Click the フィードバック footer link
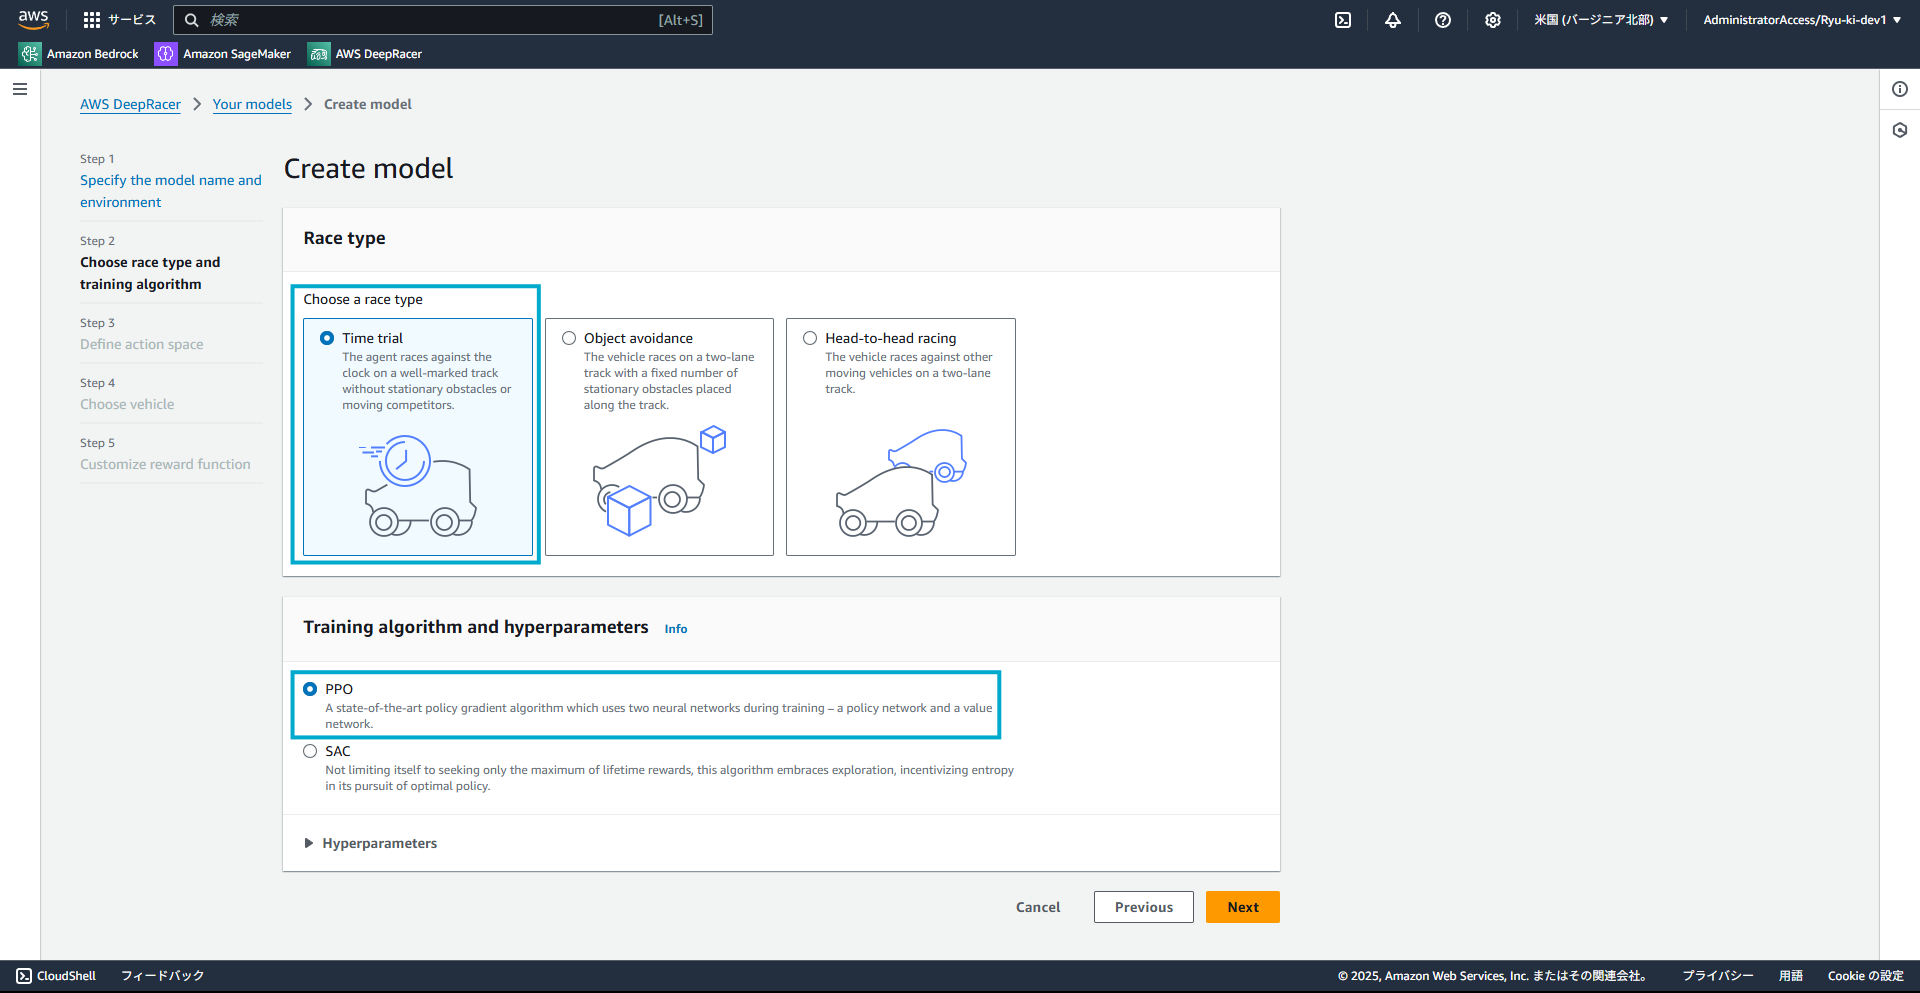 (162, 976)
